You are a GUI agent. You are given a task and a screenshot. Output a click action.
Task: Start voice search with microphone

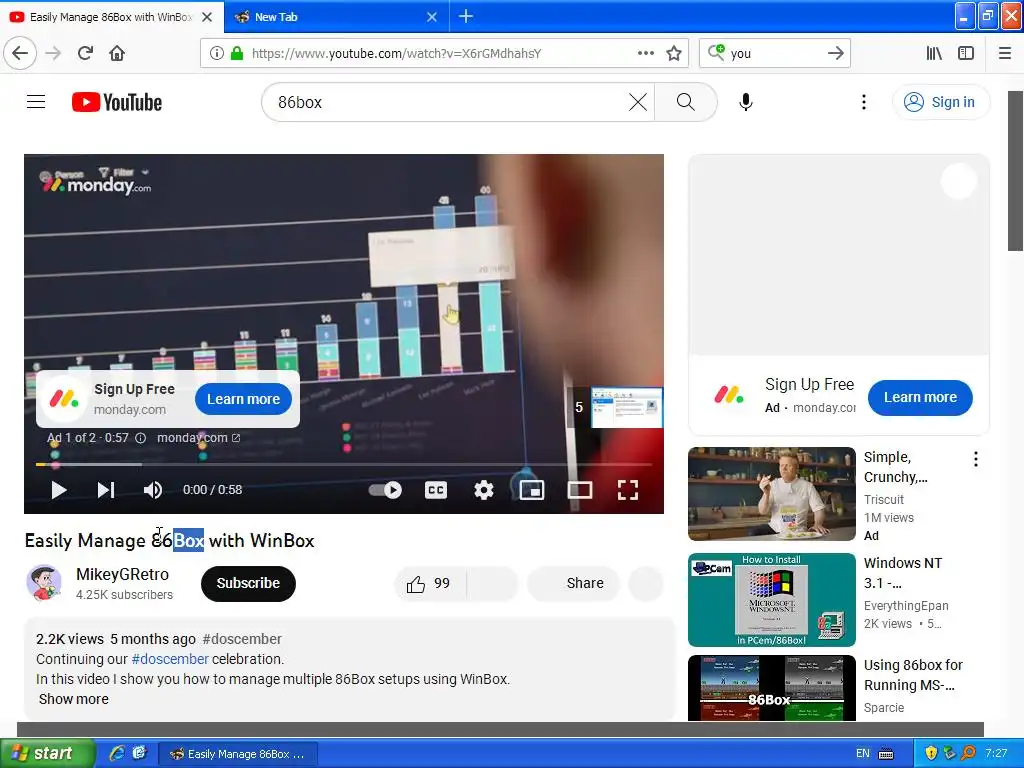tap(746, 103)
